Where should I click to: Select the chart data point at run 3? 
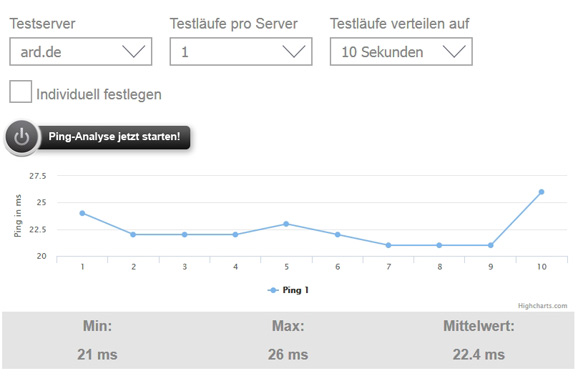pyautogui.click(x=184, y=235)
